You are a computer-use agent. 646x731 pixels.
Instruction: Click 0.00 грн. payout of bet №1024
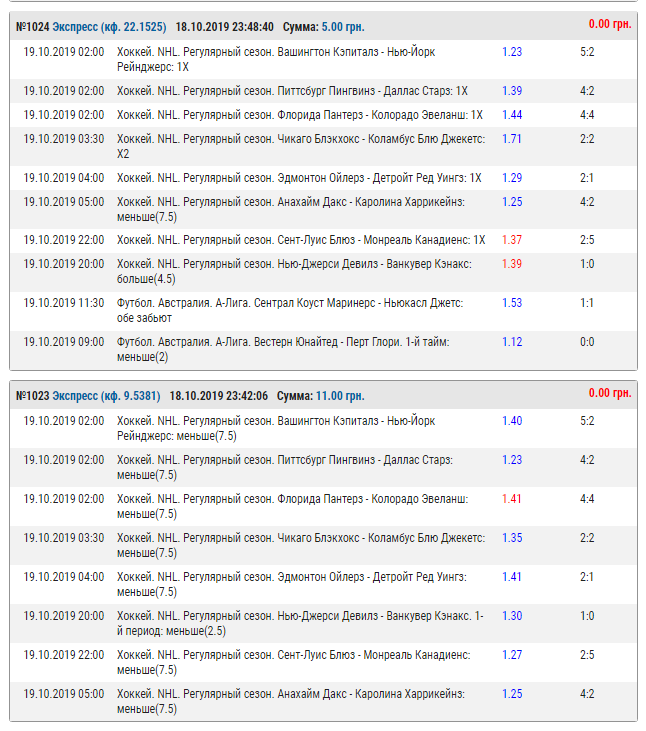[x=610, y=24]
